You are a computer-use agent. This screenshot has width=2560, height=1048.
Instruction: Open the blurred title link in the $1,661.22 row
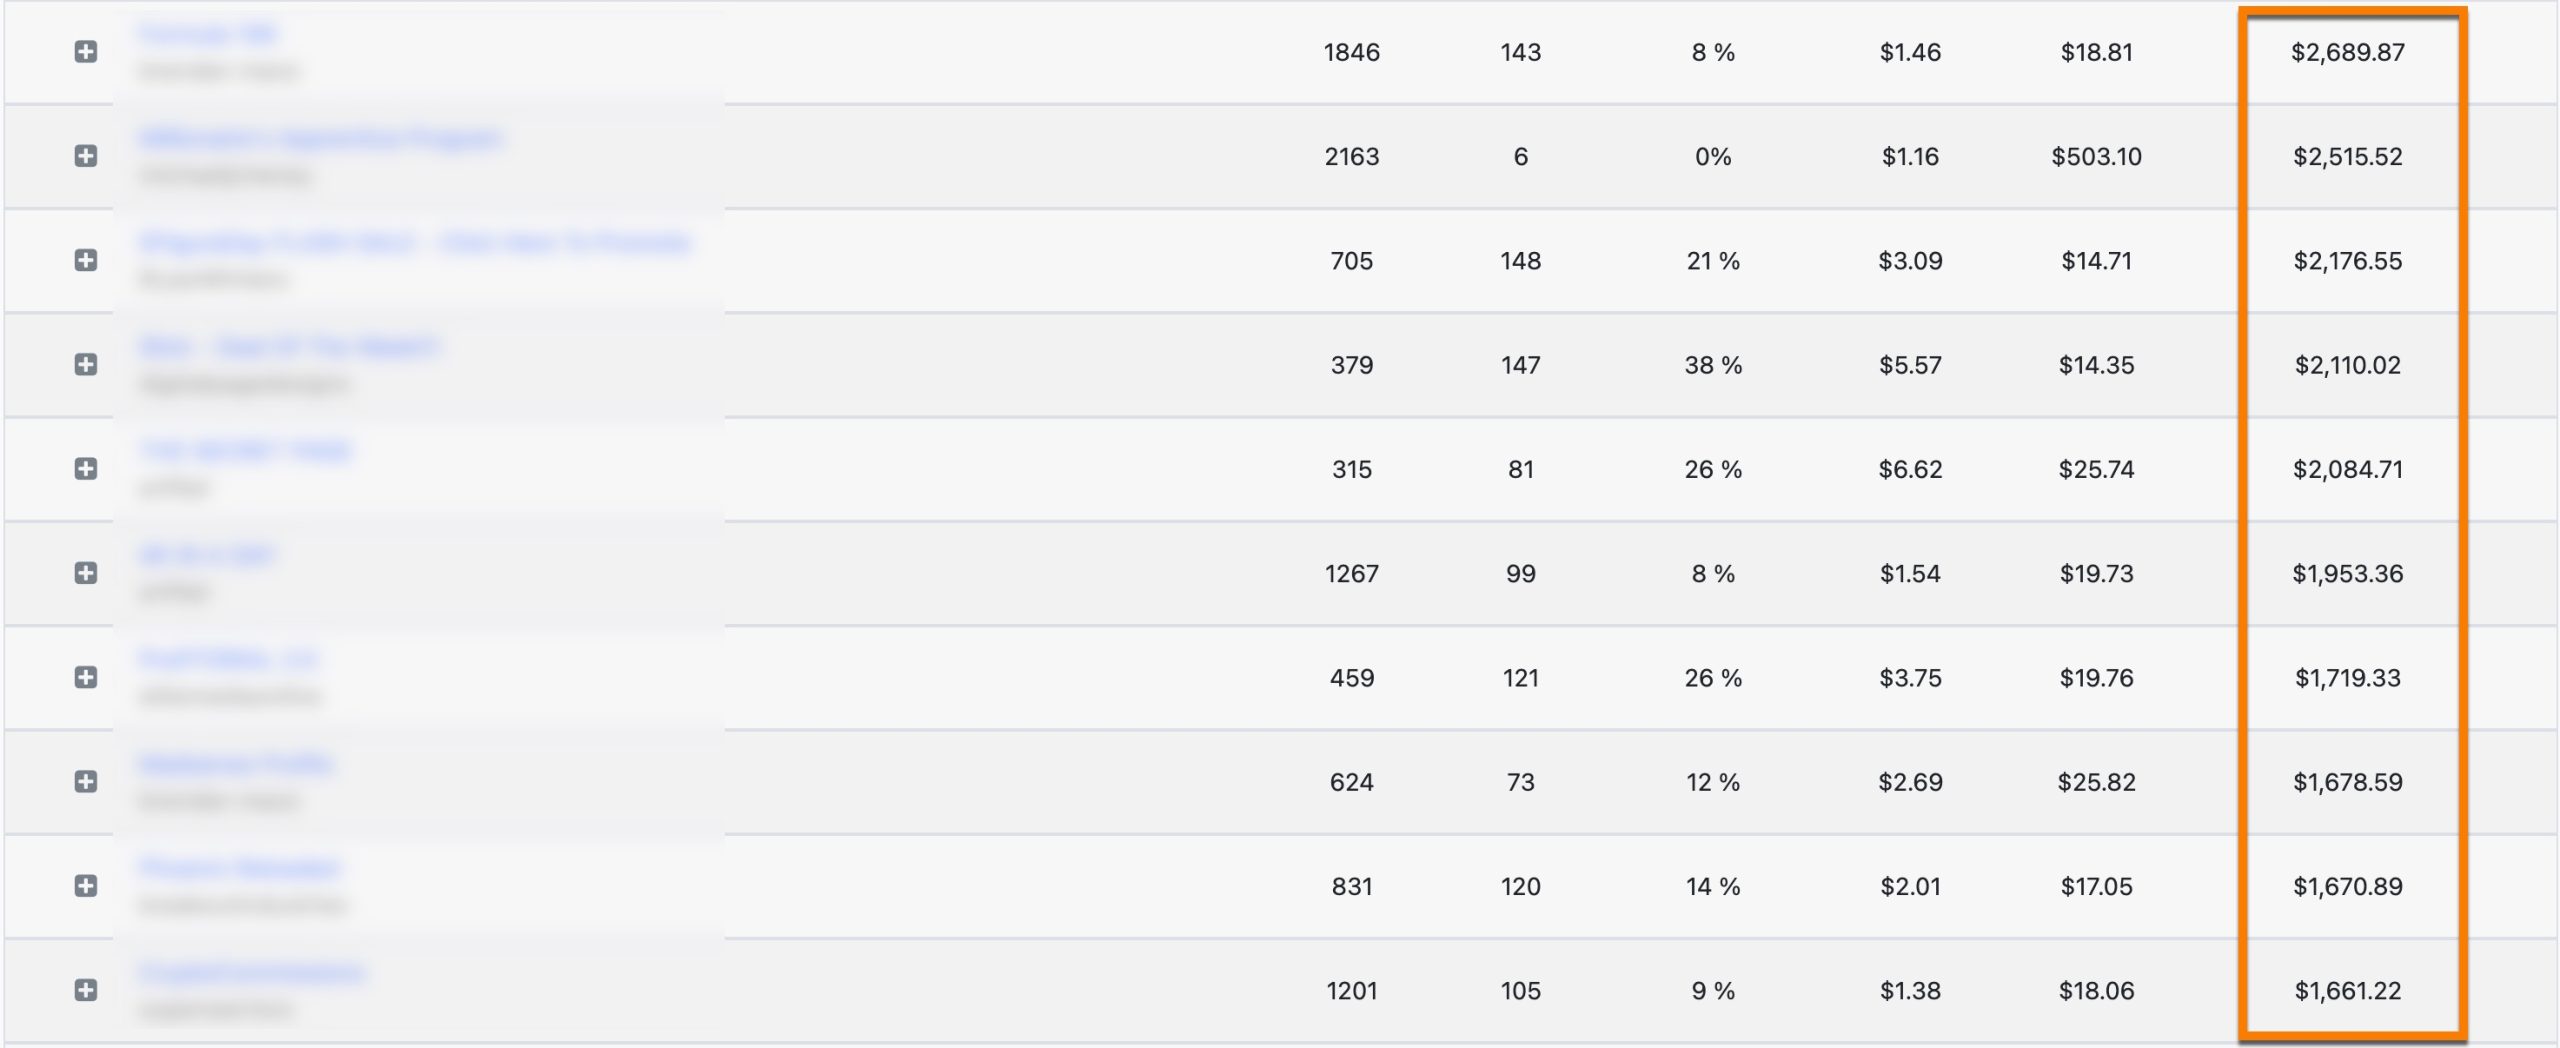click(252, 972)
